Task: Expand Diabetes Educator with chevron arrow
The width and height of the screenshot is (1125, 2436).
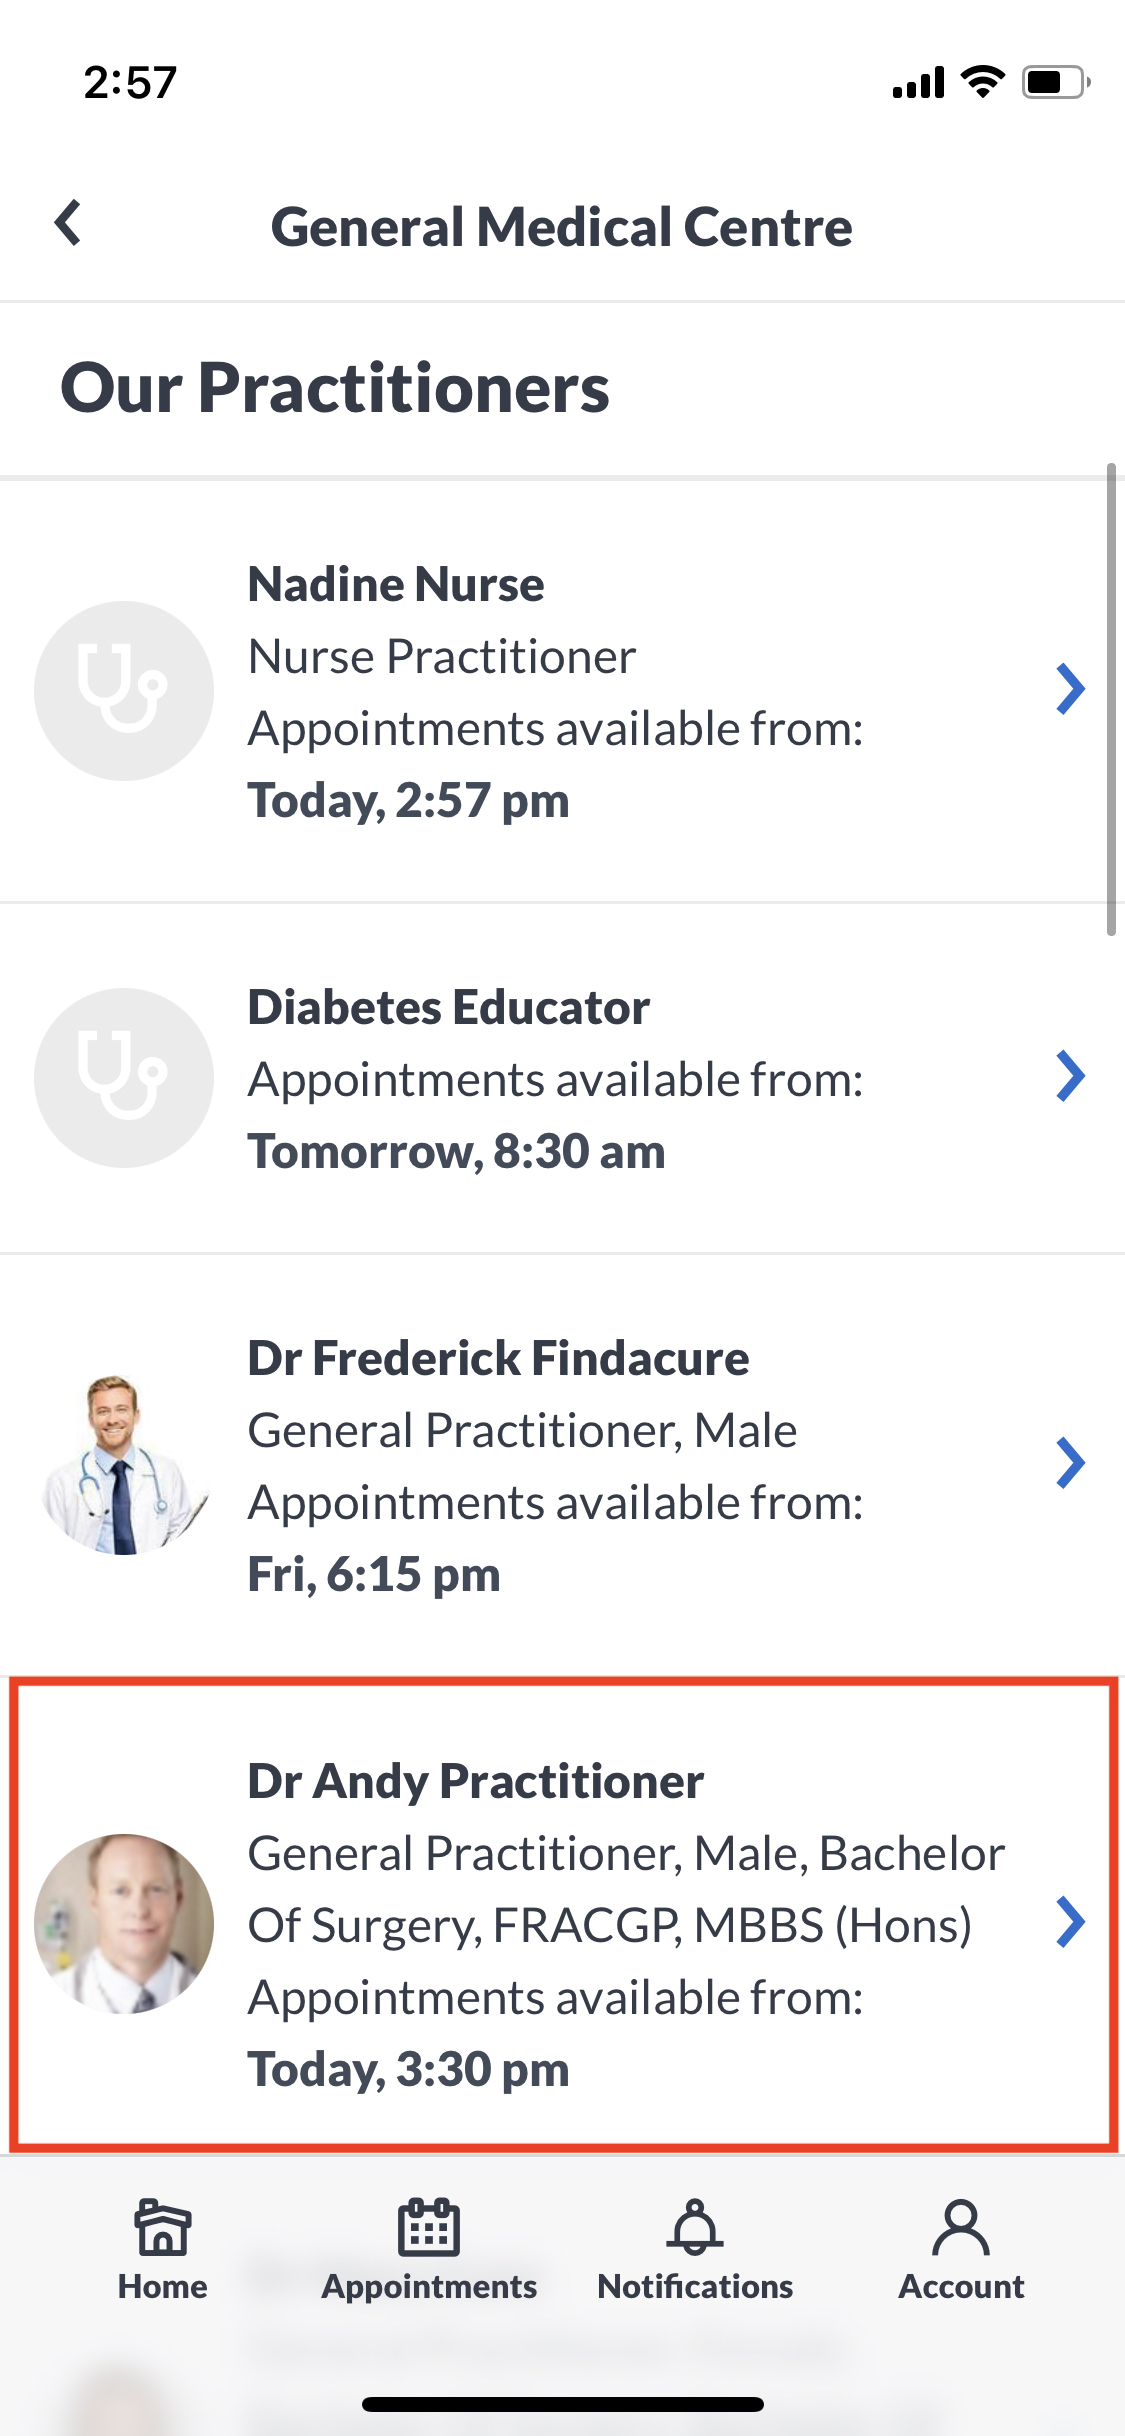Action: coord(1070,1076)
